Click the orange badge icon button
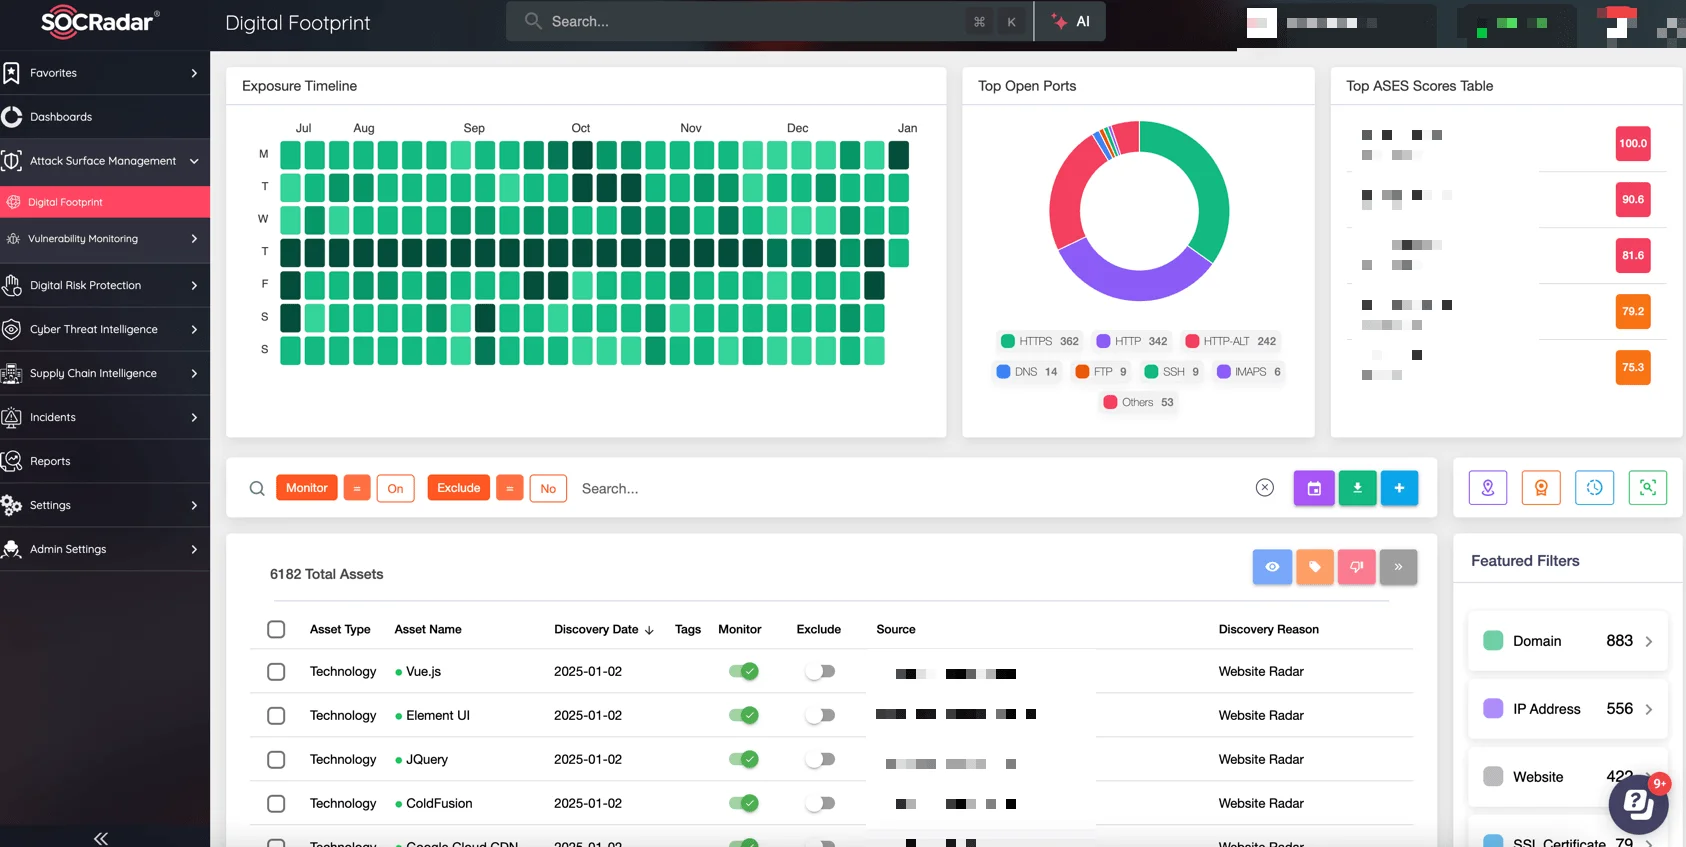 pos(1541,487)
